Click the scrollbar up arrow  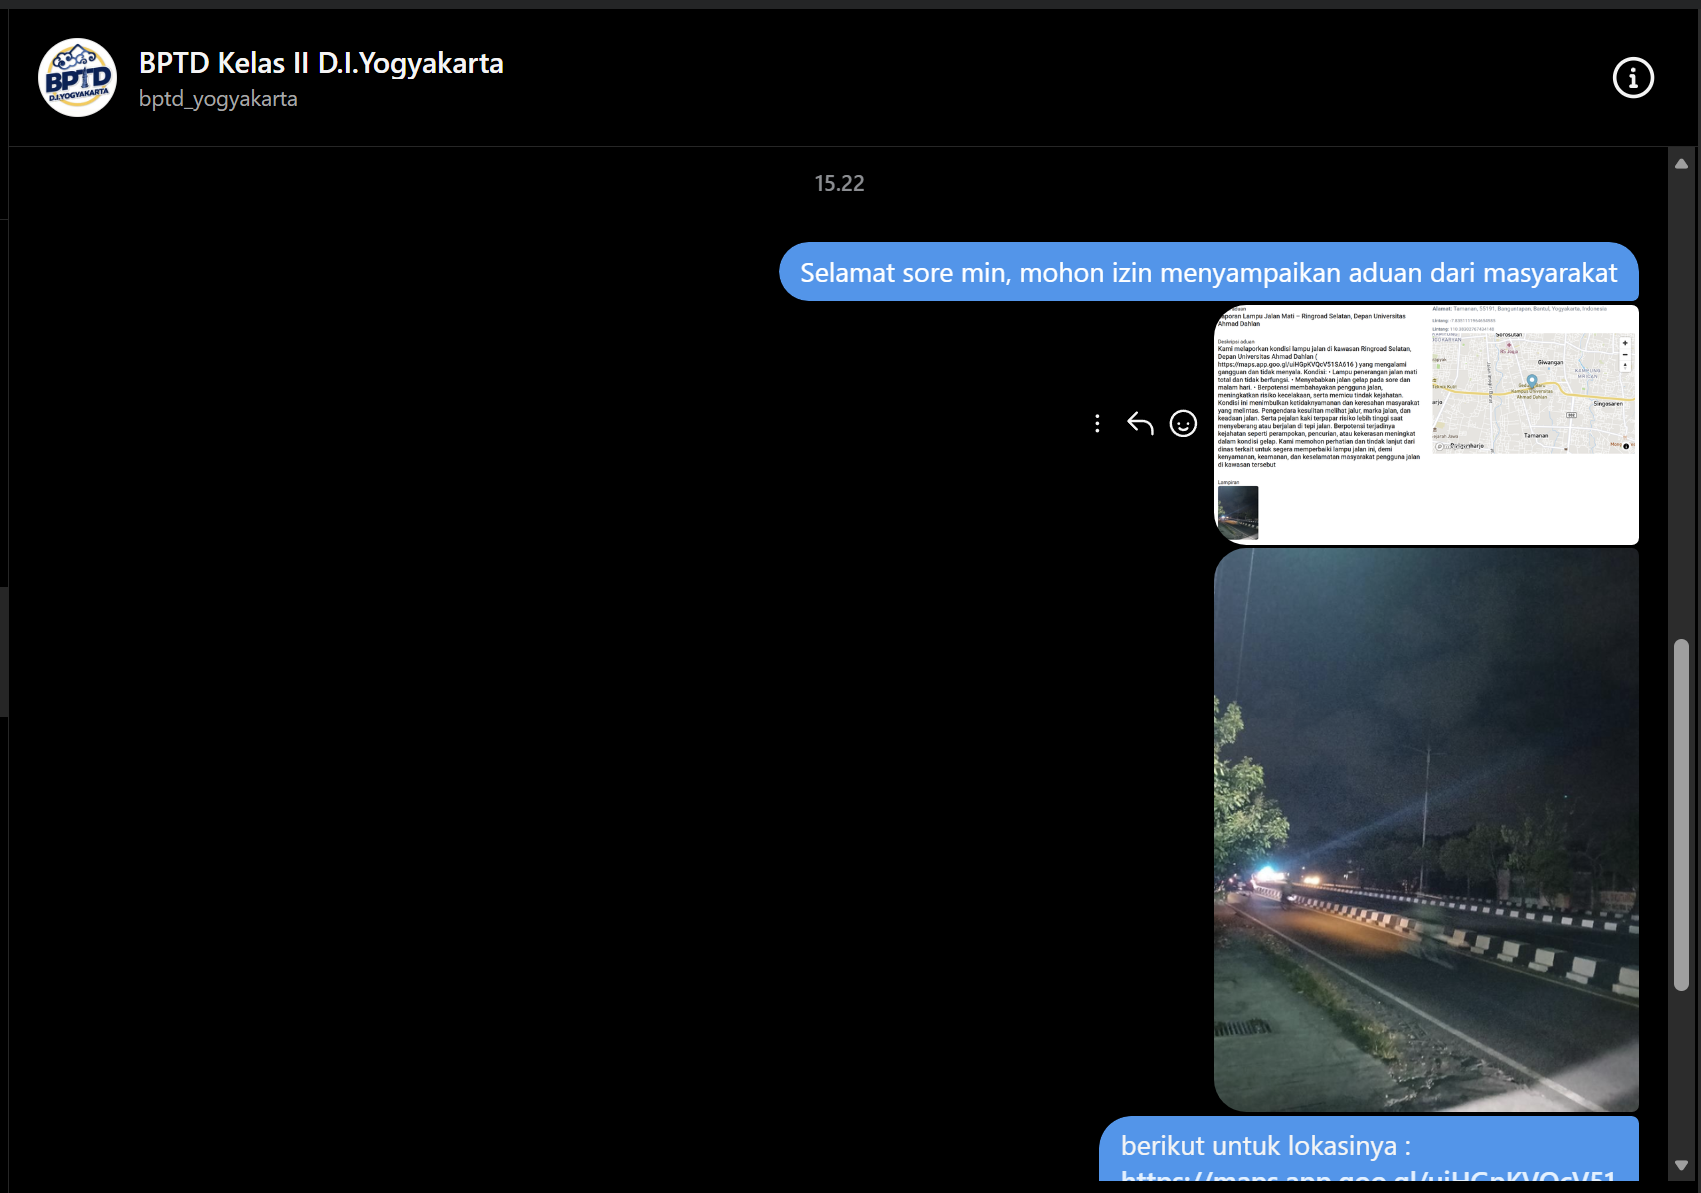point(1681,163)
